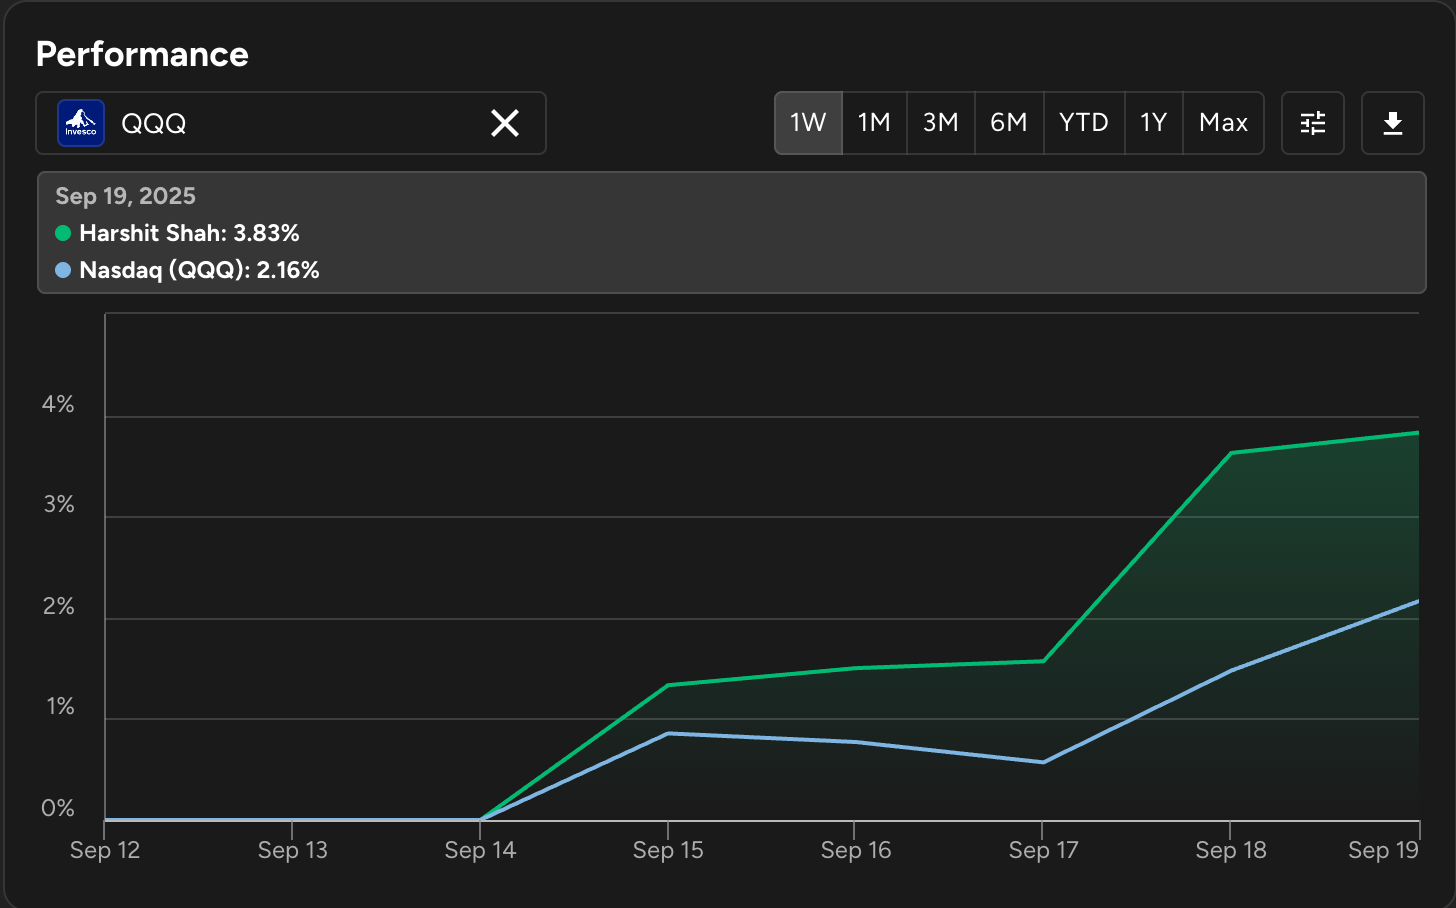Click the Sep 13 axis label
Screen dimensions: 1456x908
292,850
